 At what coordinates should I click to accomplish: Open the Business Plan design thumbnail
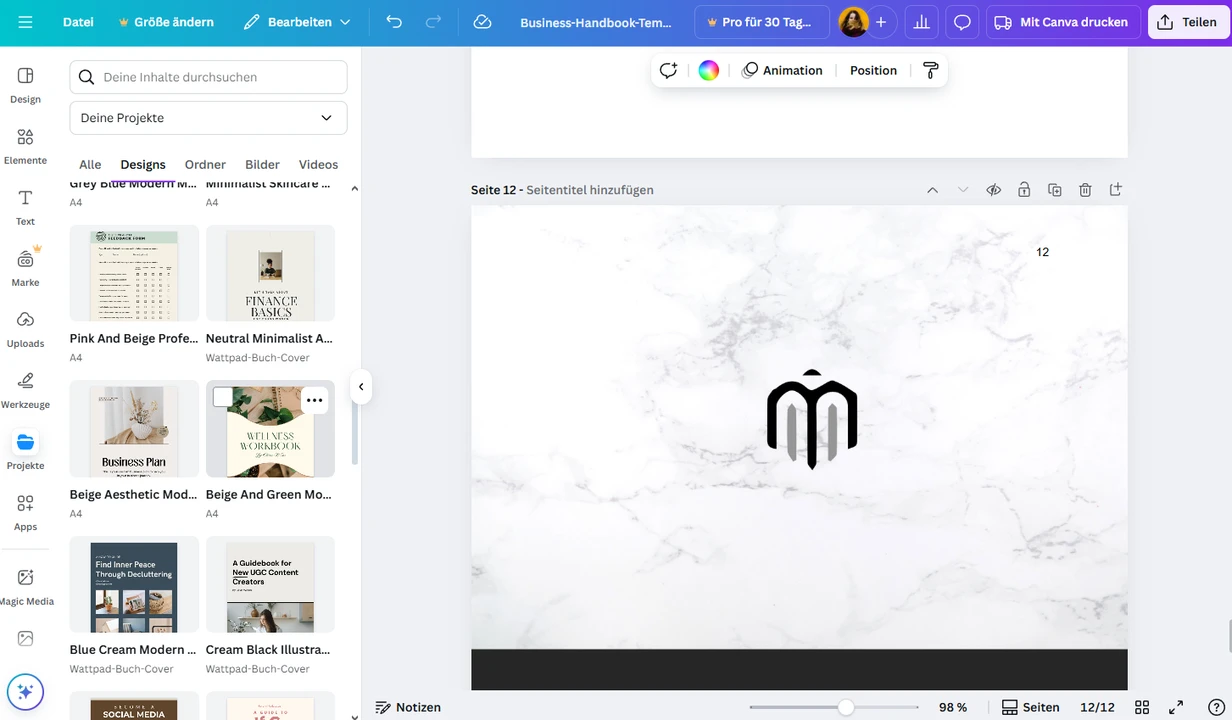point(134,429)
